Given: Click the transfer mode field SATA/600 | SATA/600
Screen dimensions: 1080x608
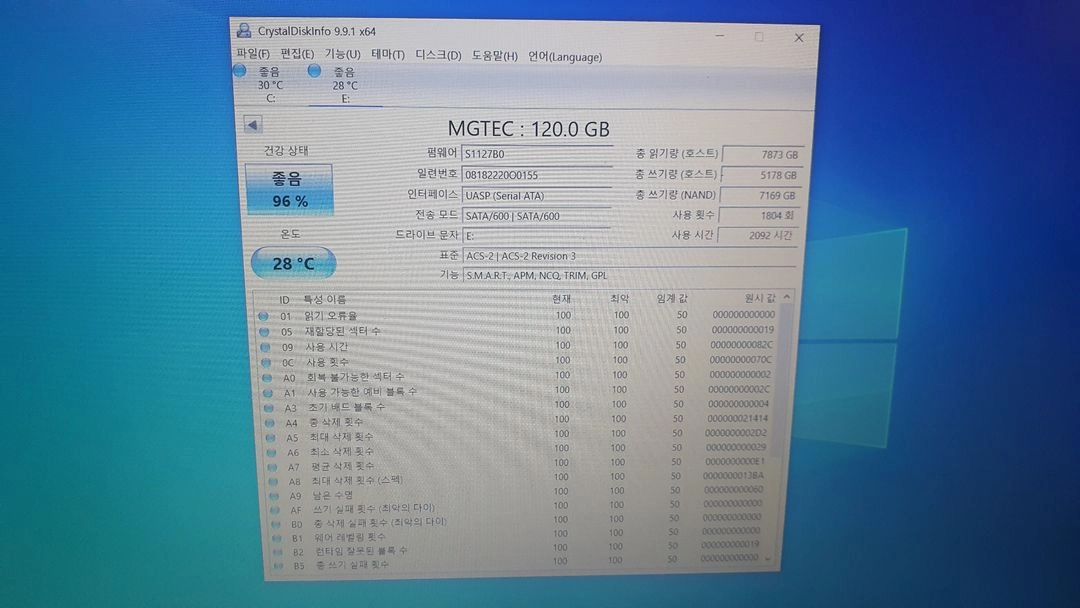Looking at the screenshot, I should [537, 216].
